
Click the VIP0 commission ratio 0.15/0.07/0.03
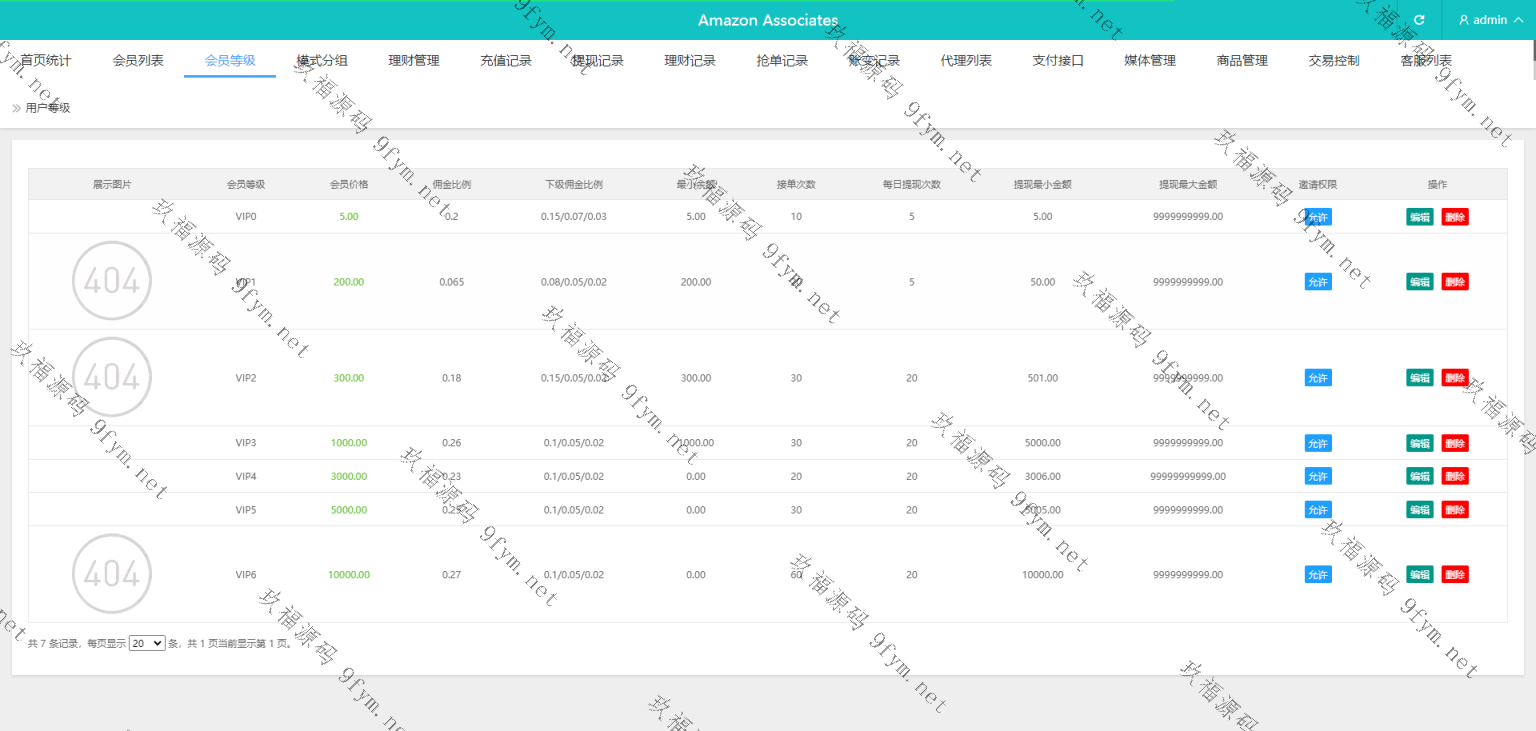coord(574,216)
